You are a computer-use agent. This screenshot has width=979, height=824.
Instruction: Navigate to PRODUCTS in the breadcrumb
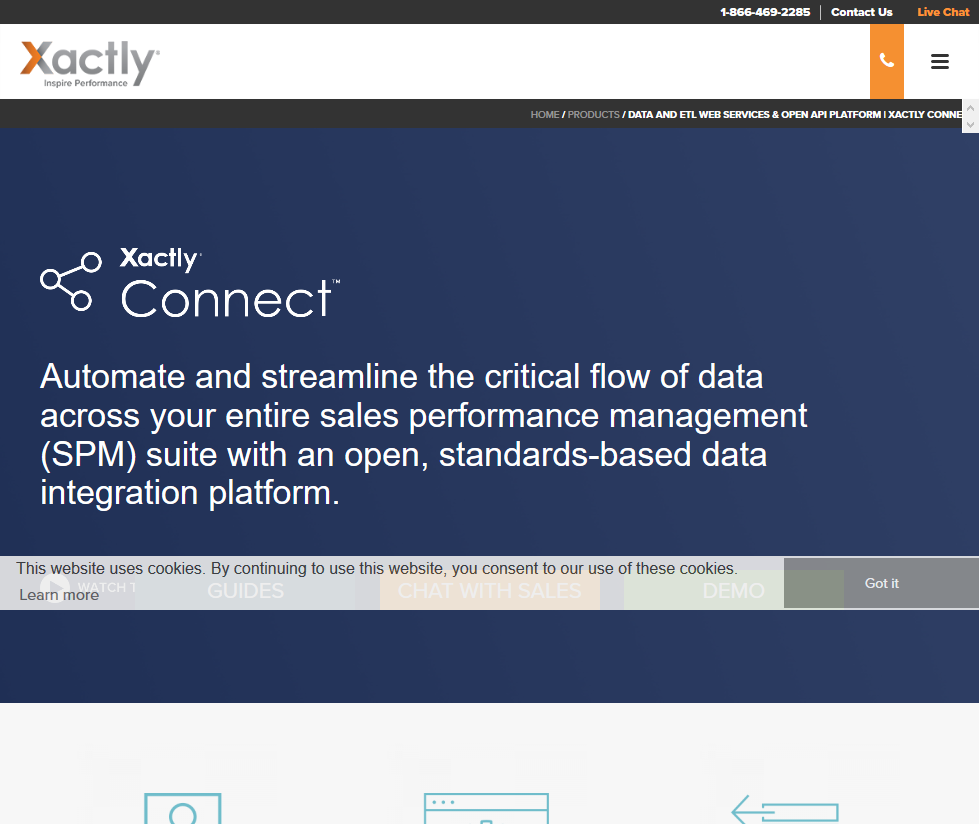pyautogui.click(x=593, y=115)
